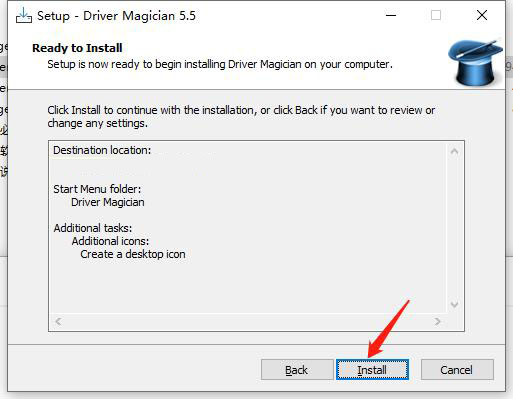The height and width of the screenshot is (399, 513).
Task: Select the "Start Menu folder:" line
Action: [97, 189]
